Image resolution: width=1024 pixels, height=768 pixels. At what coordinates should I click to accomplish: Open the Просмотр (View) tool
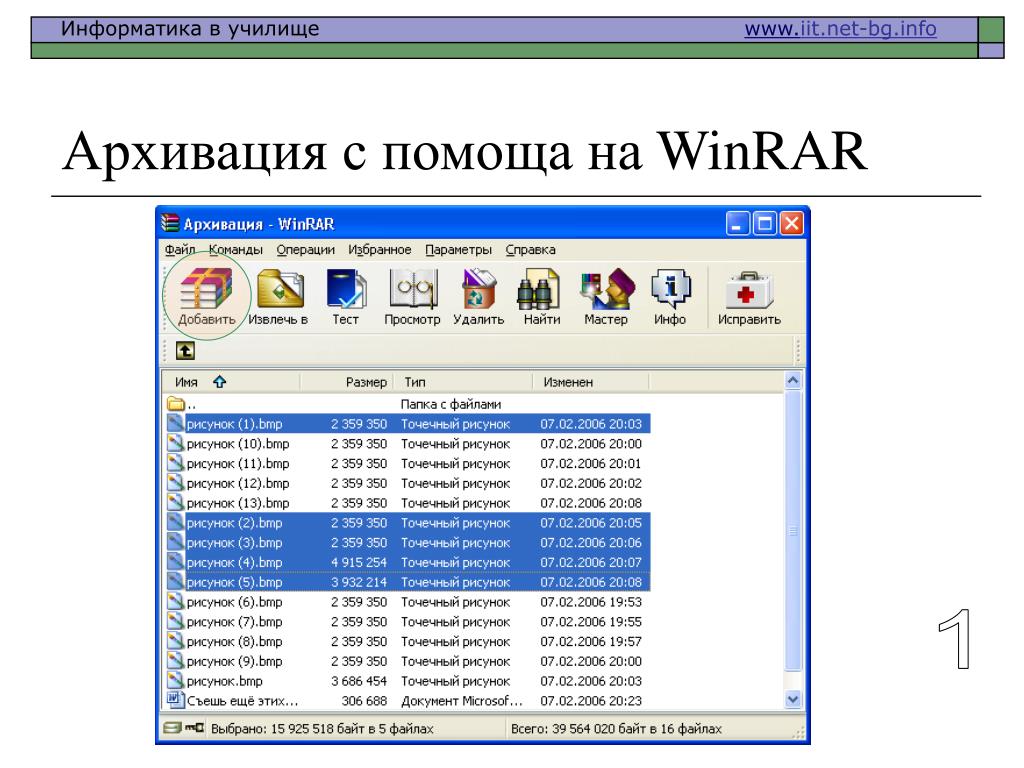coord(412,297)
